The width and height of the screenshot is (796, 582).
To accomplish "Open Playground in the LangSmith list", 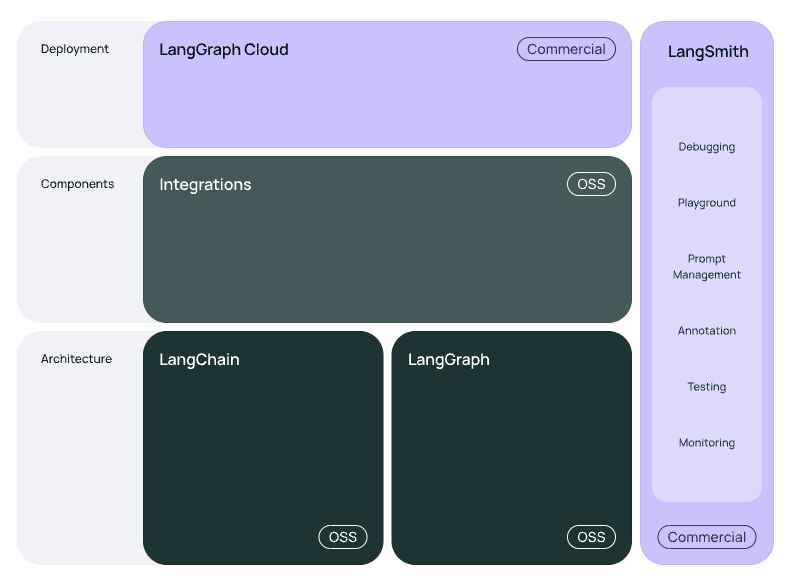I will pyautogui.click(x=706, y=203).
